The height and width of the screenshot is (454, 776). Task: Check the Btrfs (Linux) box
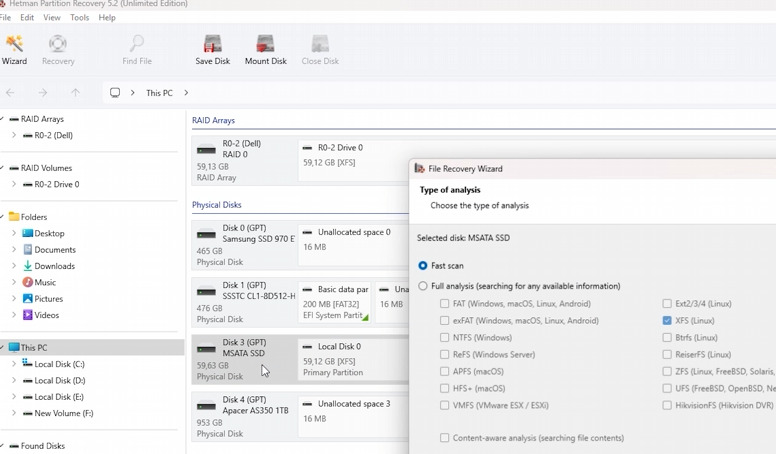click(x=667, y=337)
